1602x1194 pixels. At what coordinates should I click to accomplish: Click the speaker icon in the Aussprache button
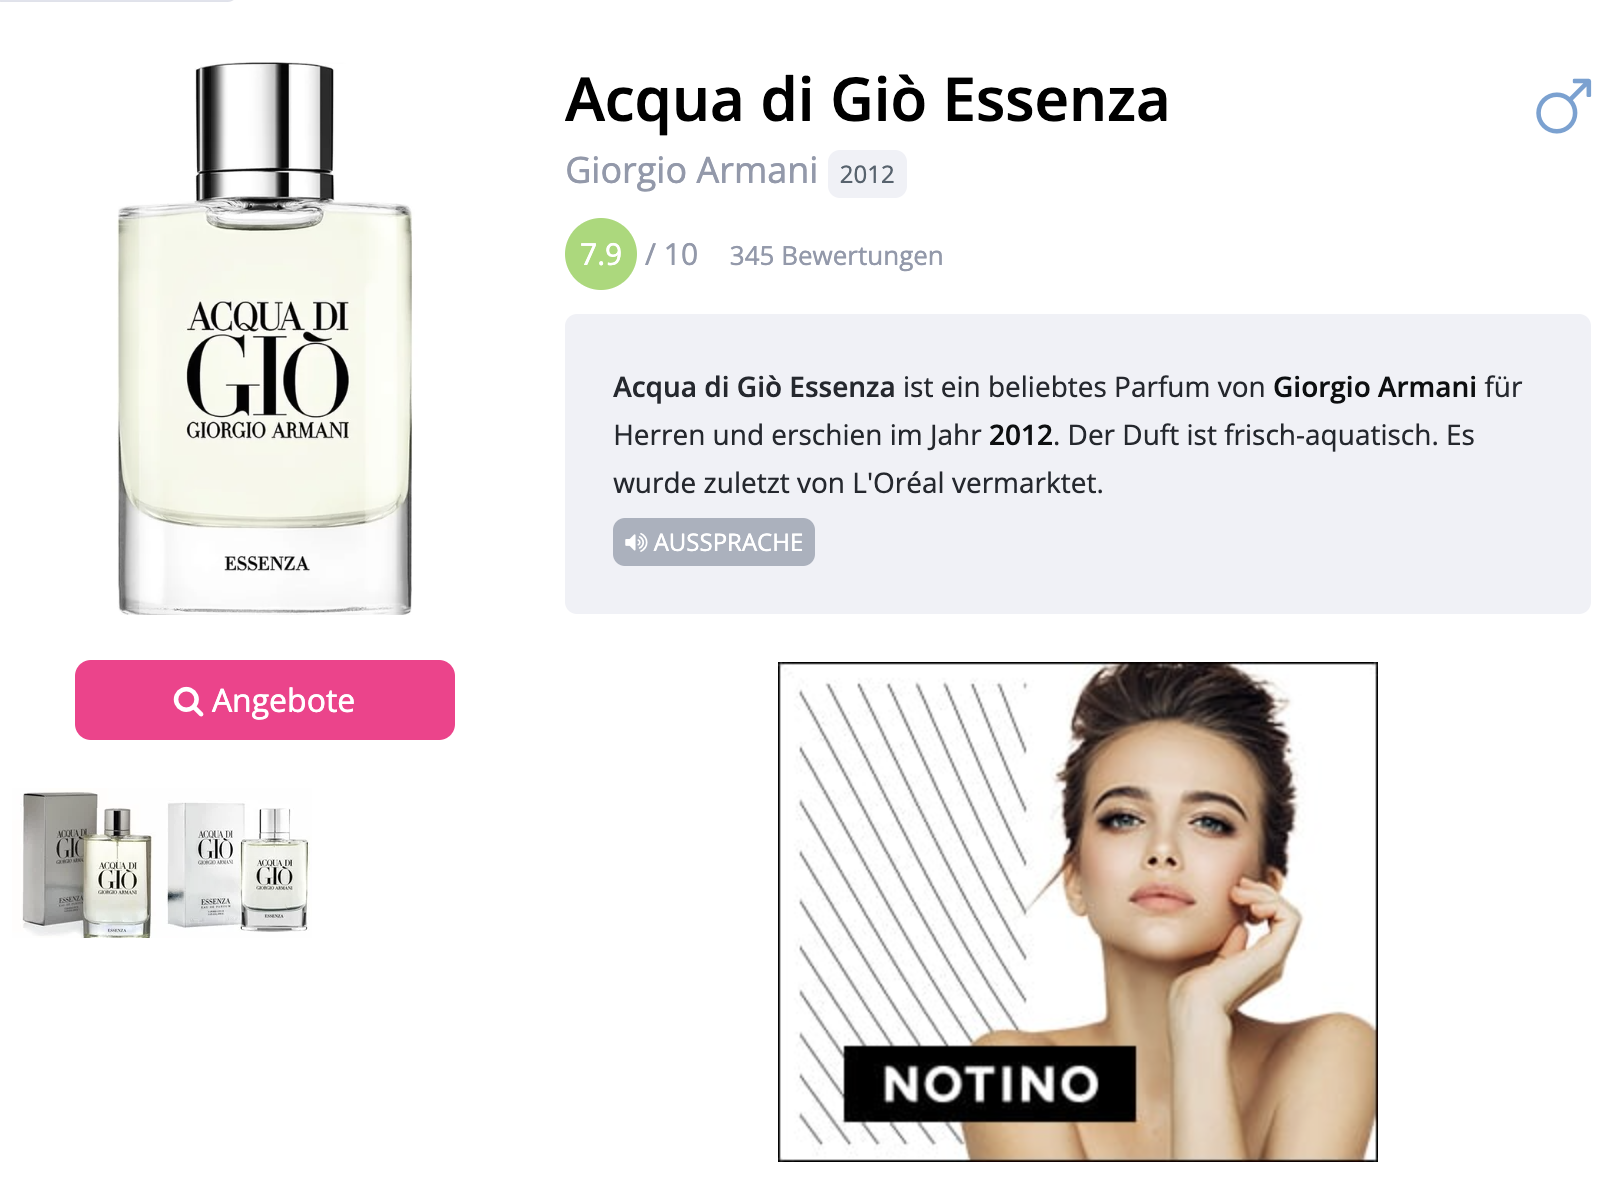(636, 542)
